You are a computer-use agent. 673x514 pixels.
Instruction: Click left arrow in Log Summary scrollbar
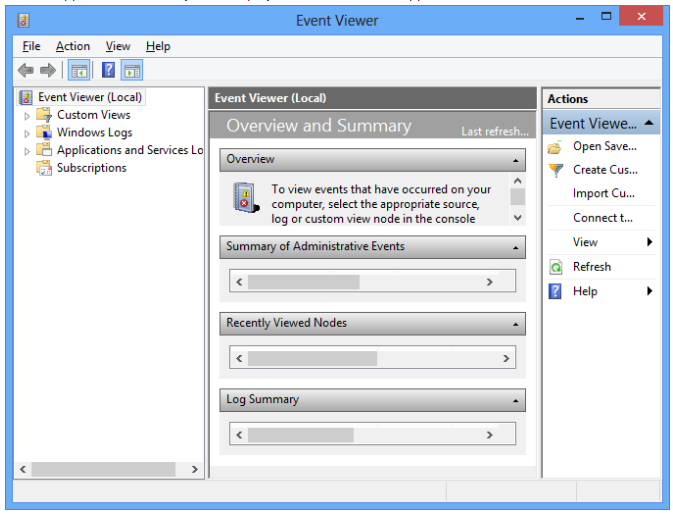pos(239,435)
